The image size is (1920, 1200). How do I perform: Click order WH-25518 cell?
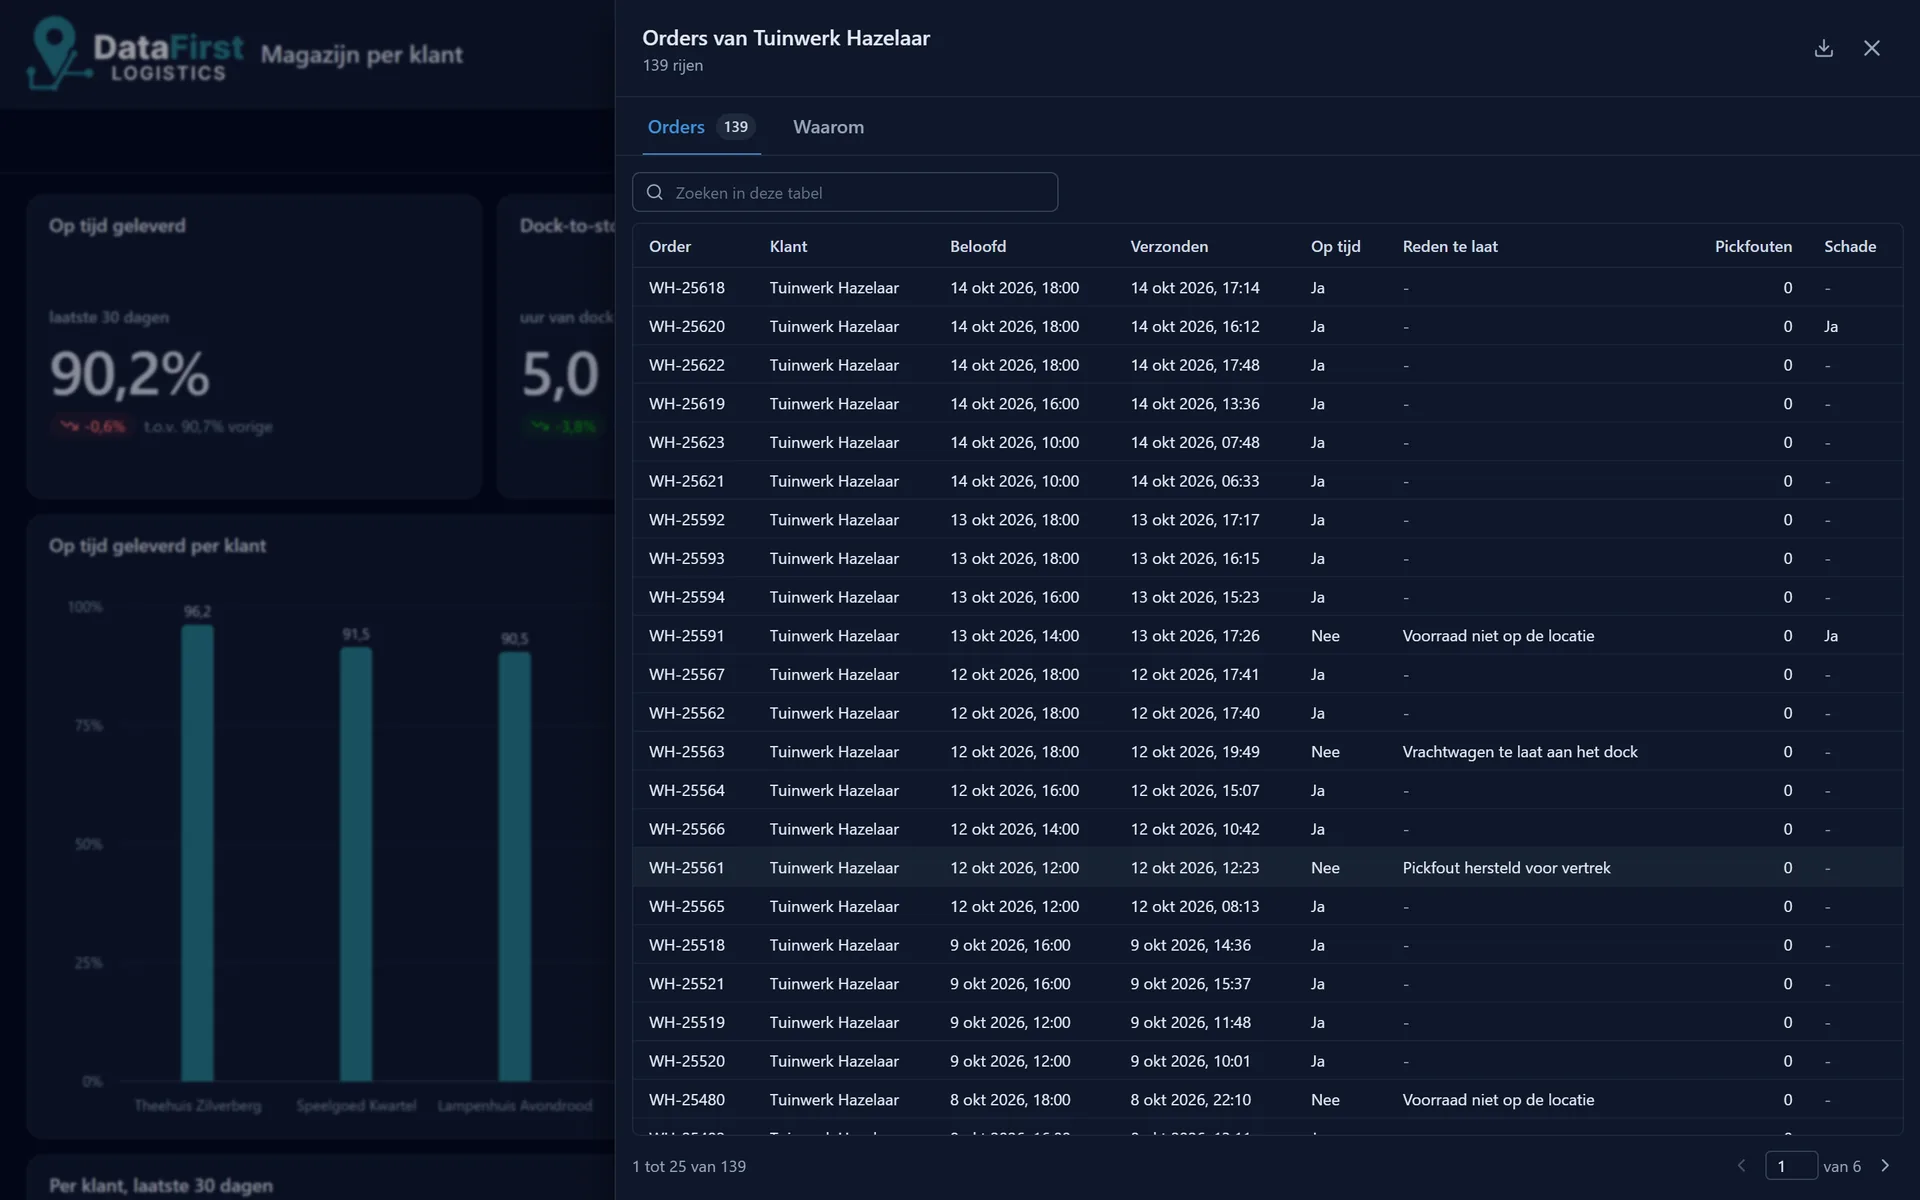click(686, 944)
